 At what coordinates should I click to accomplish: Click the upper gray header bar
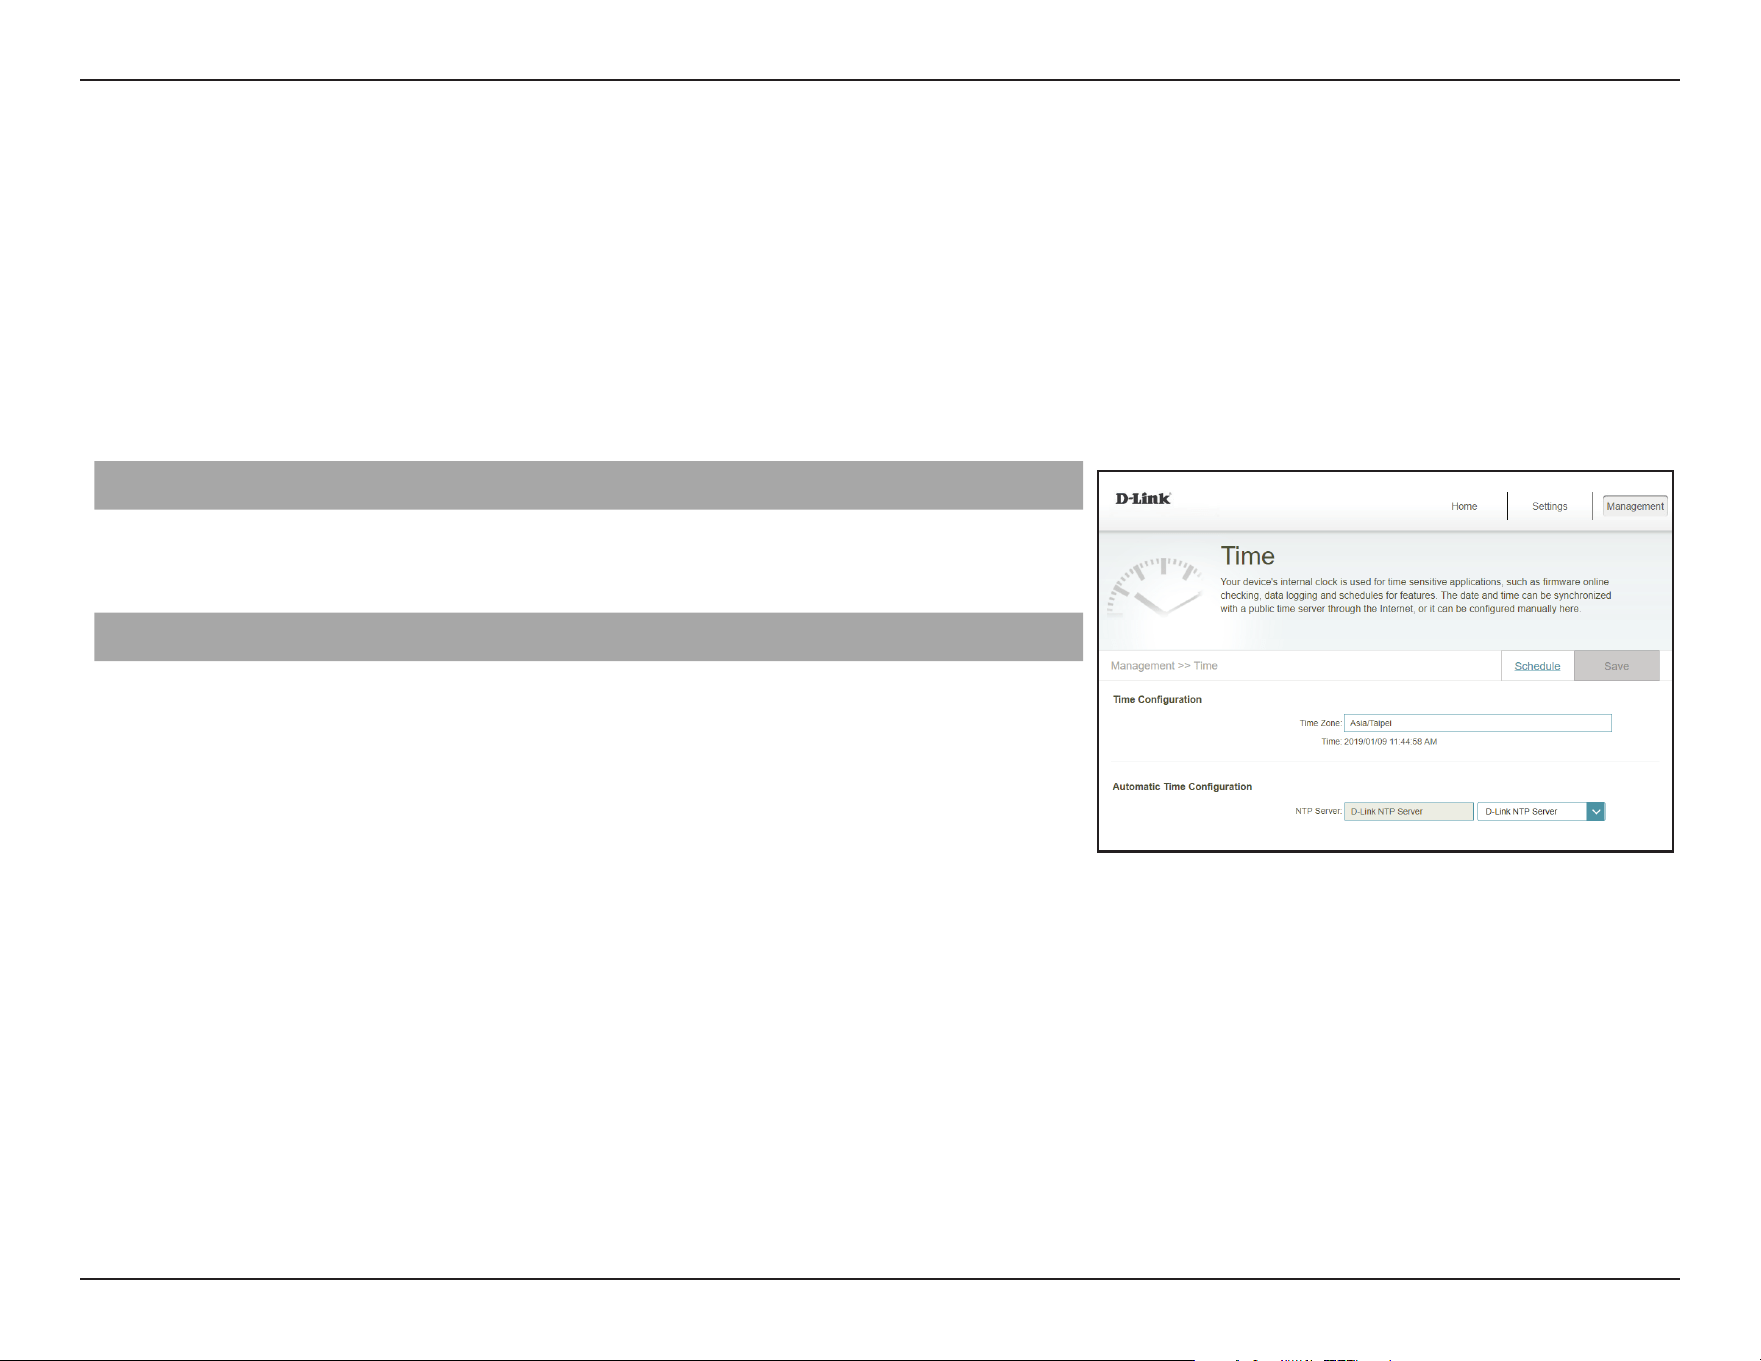(588, 485)
